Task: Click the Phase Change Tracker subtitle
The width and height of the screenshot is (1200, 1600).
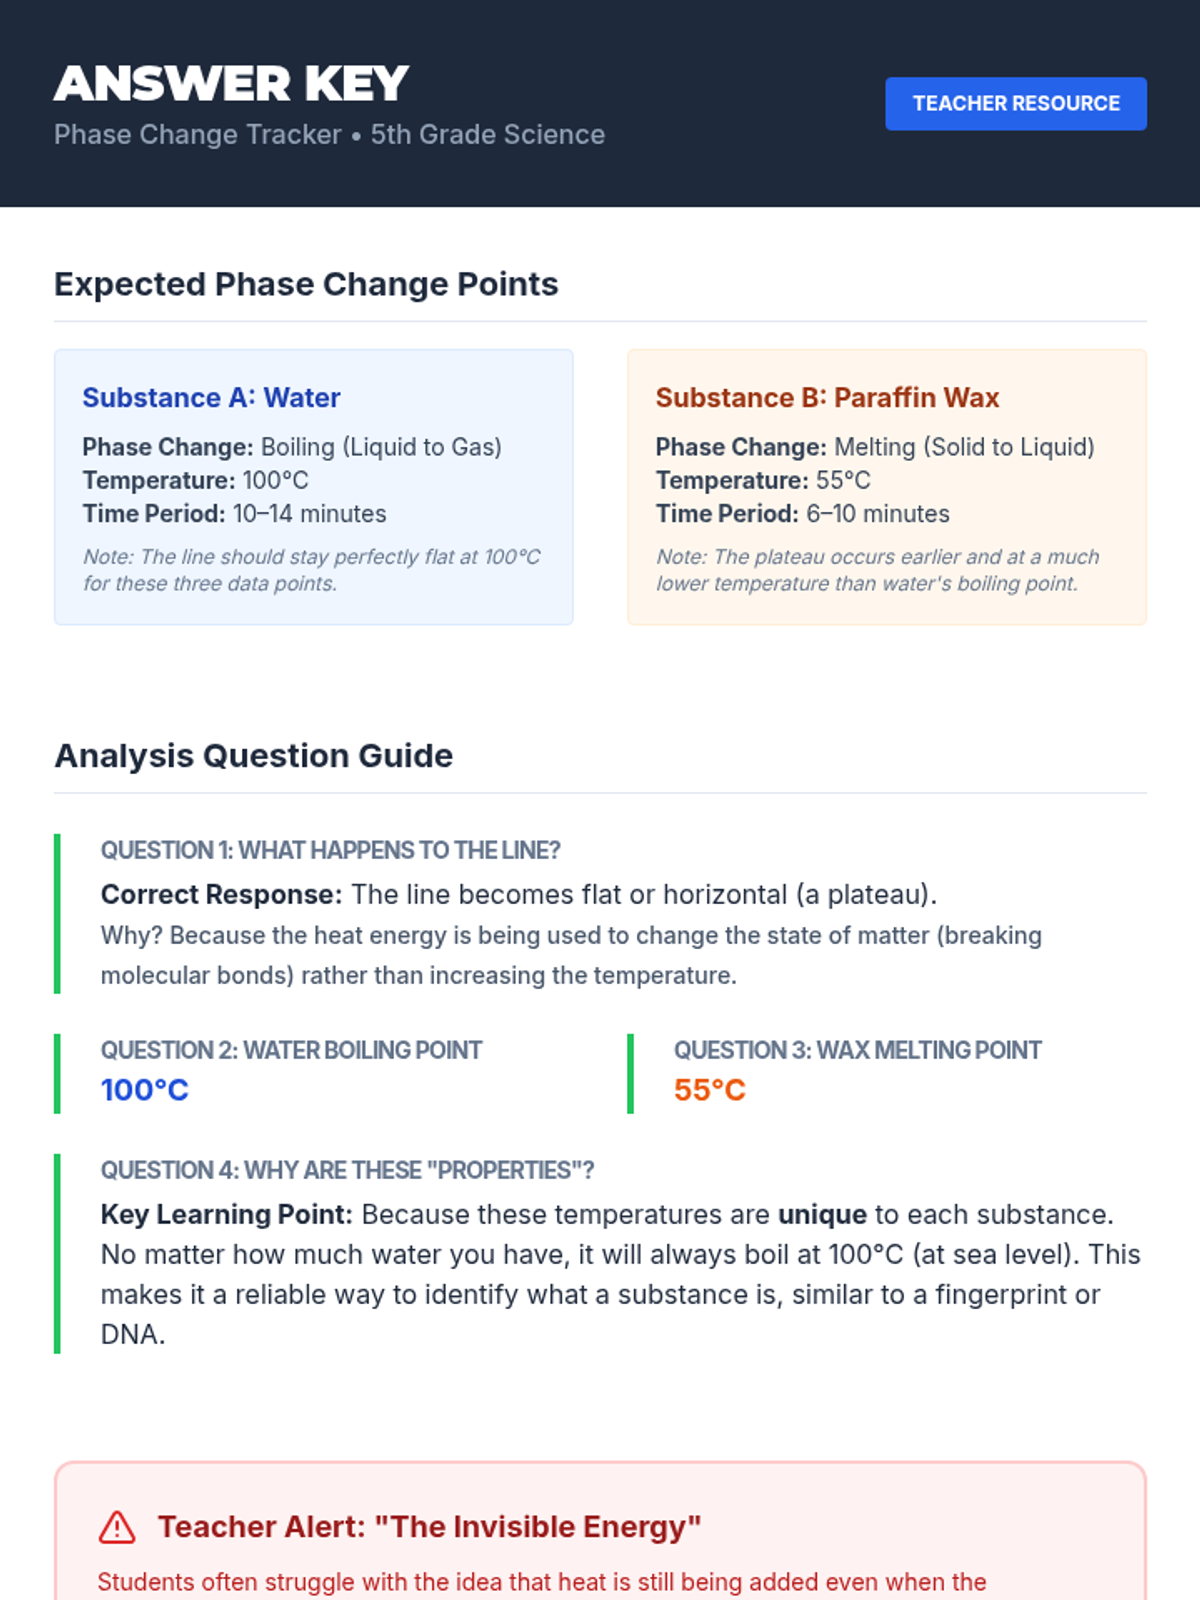Action: [x=329, y=135]
